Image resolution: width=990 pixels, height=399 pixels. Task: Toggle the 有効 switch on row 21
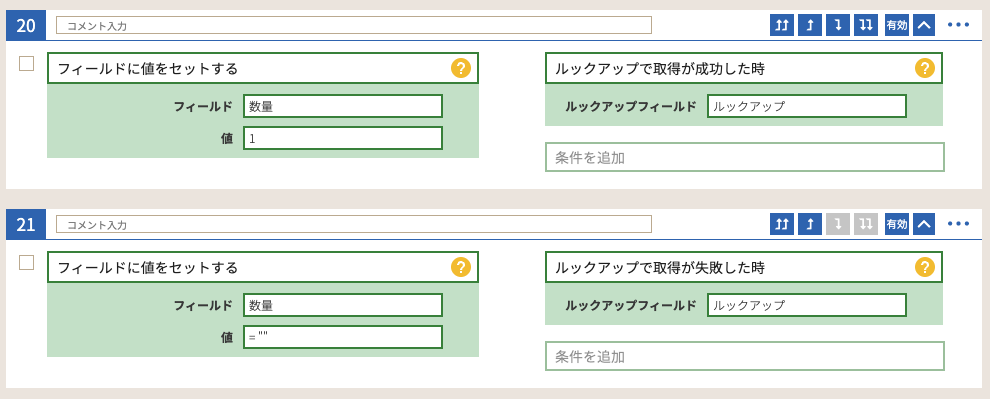tap(897, 224)
